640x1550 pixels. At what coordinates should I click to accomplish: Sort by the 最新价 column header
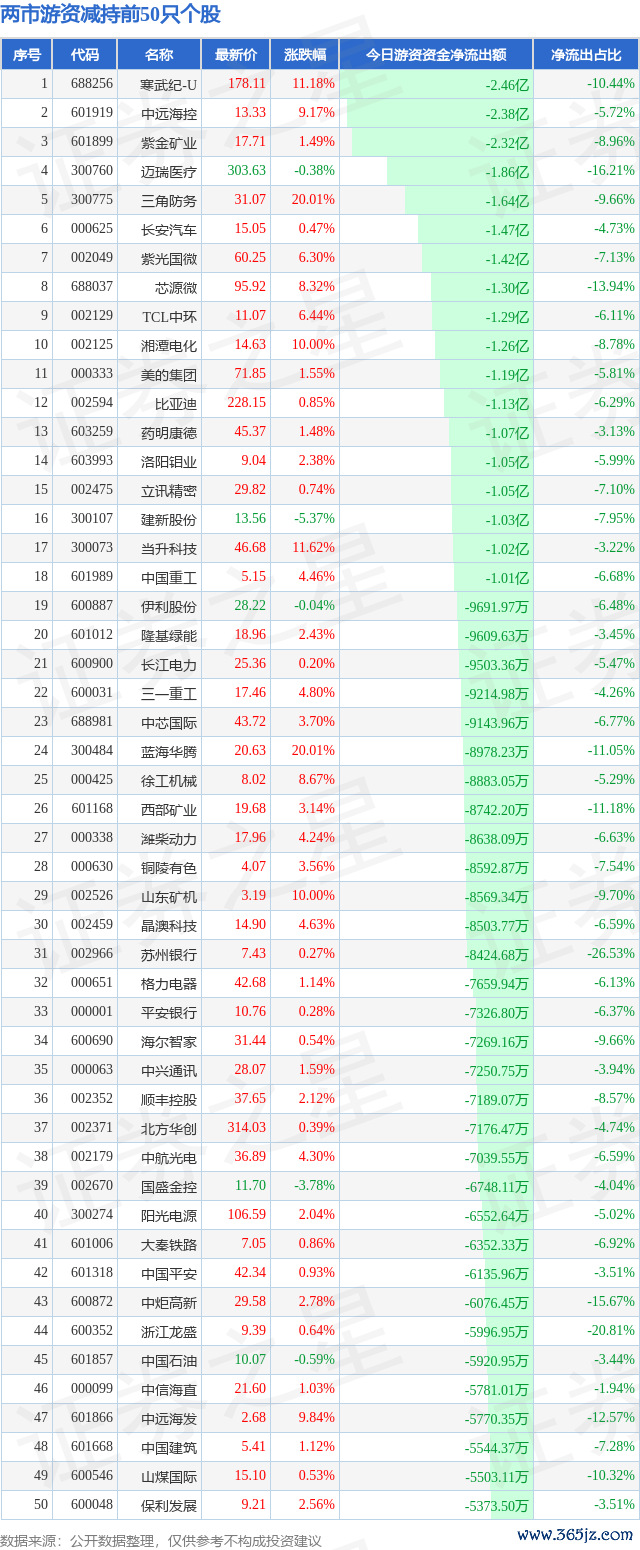(236, 55)
